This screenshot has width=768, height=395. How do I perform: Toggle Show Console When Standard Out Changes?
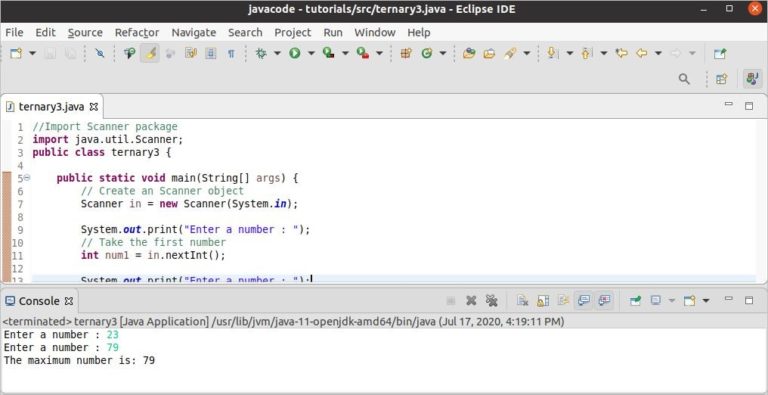[x=584, y=300]
